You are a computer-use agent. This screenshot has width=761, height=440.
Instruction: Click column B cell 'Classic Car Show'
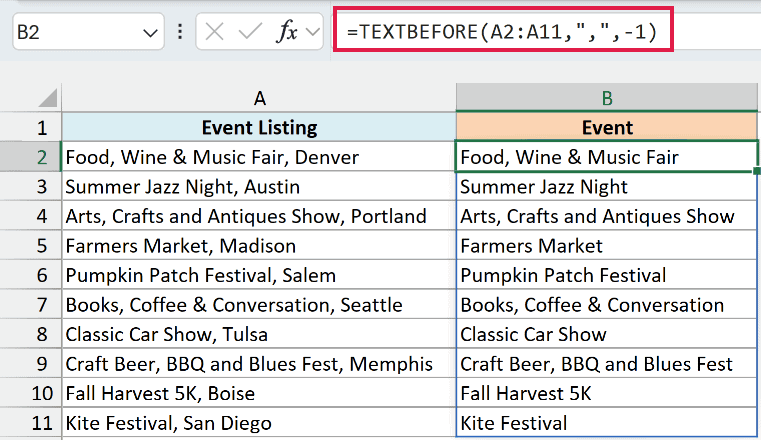point(607,335)
